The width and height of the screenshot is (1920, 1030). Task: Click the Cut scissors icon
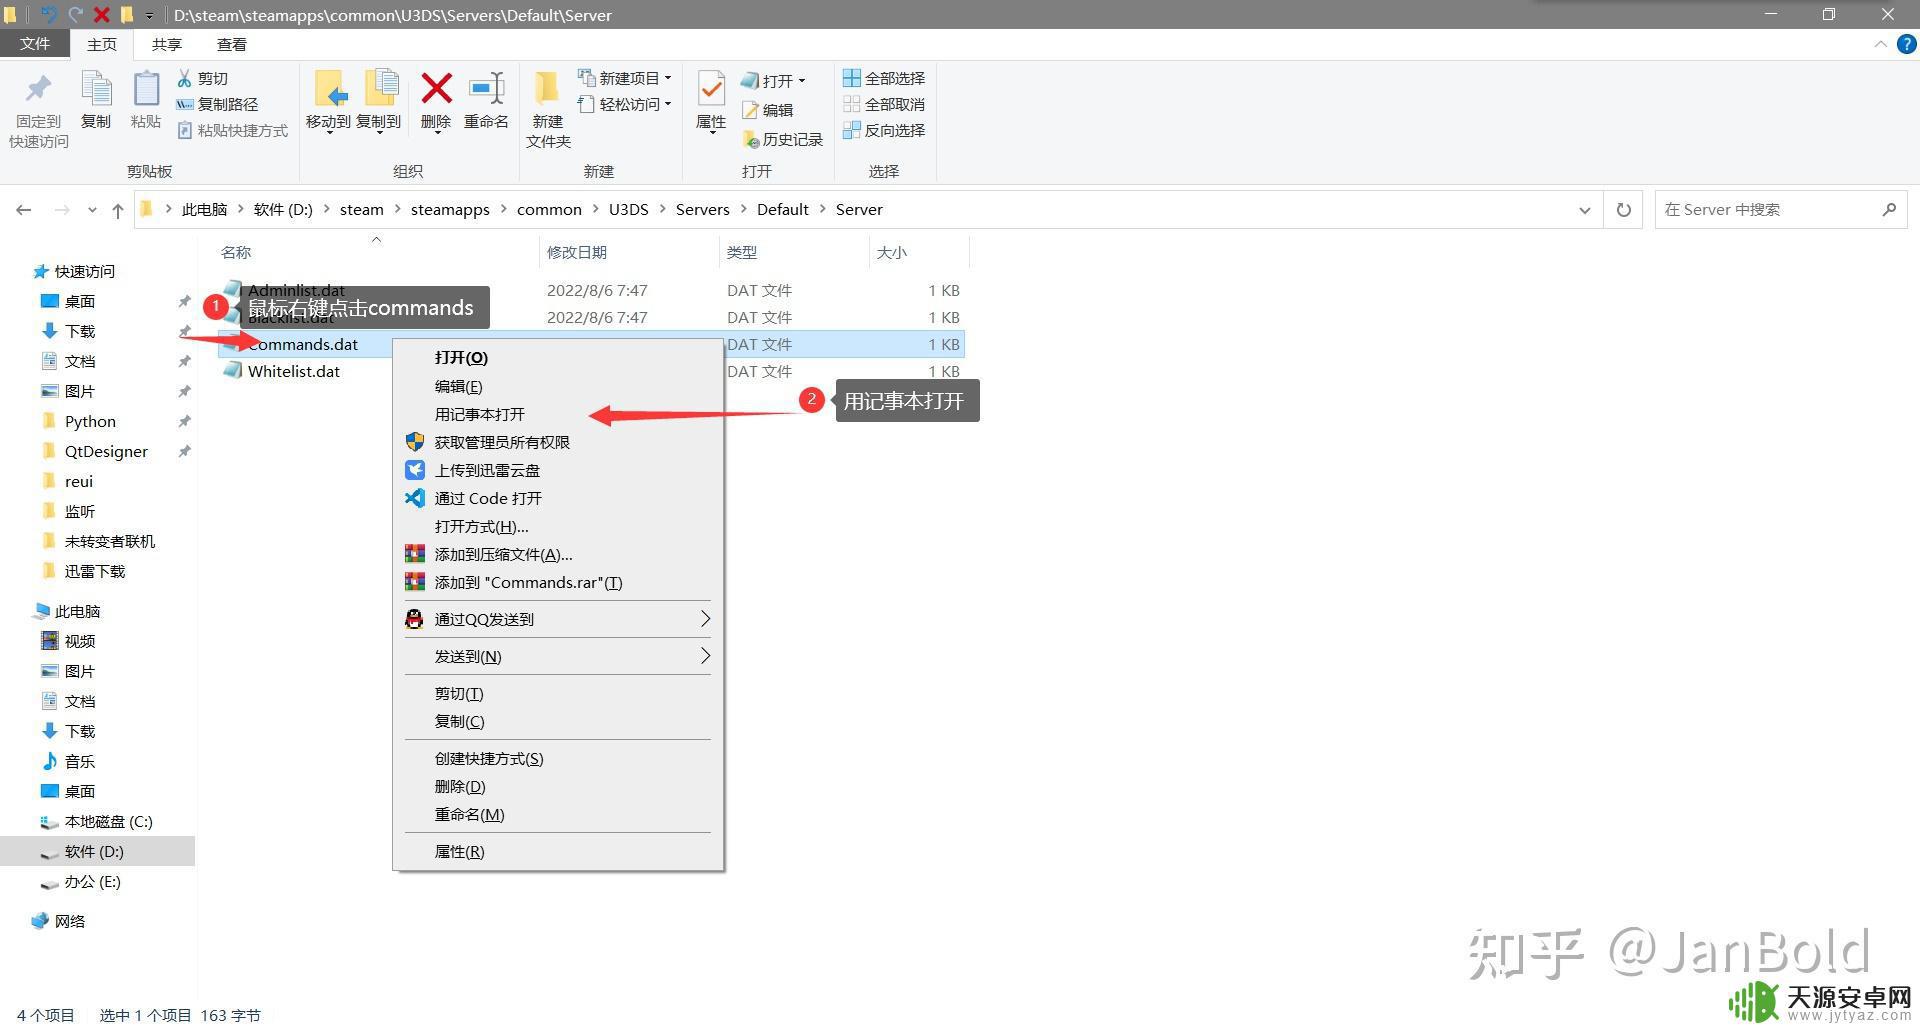(x=185, y=78)
